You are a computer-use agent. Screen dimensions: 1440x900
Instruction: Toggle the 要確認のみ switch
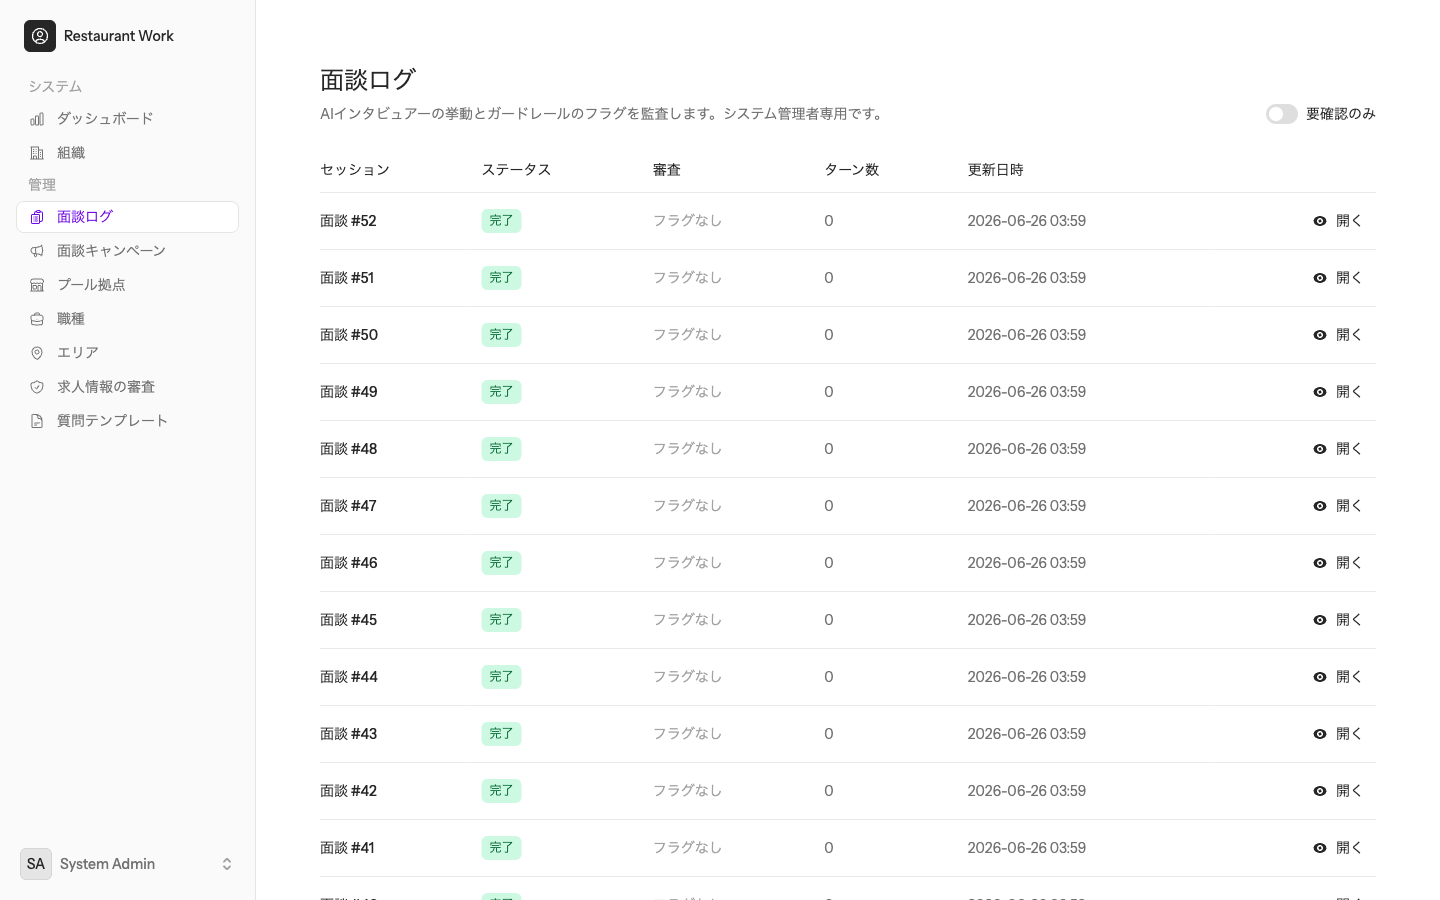1282,114
